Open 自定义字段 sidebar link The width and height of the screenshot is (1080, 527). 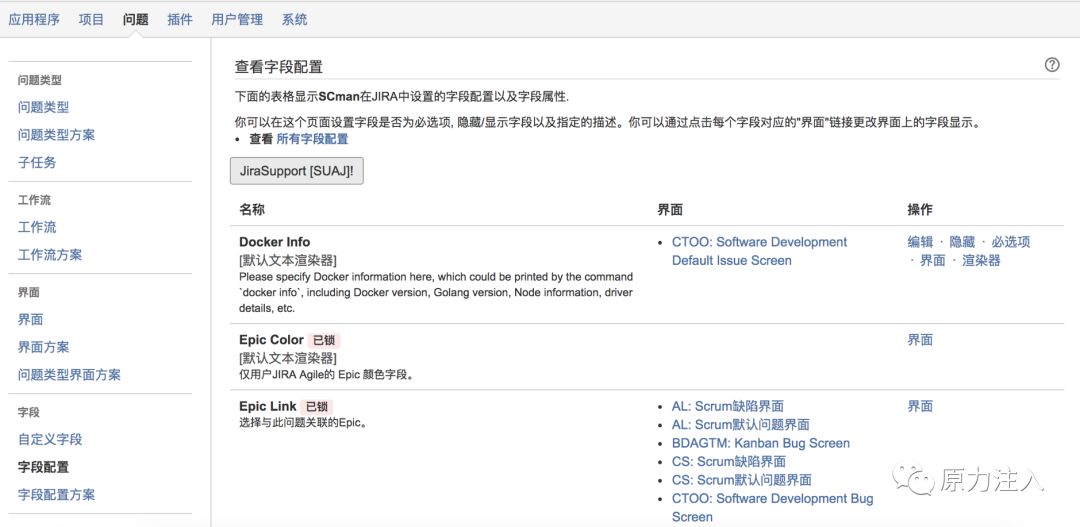(x=50, y=440)
